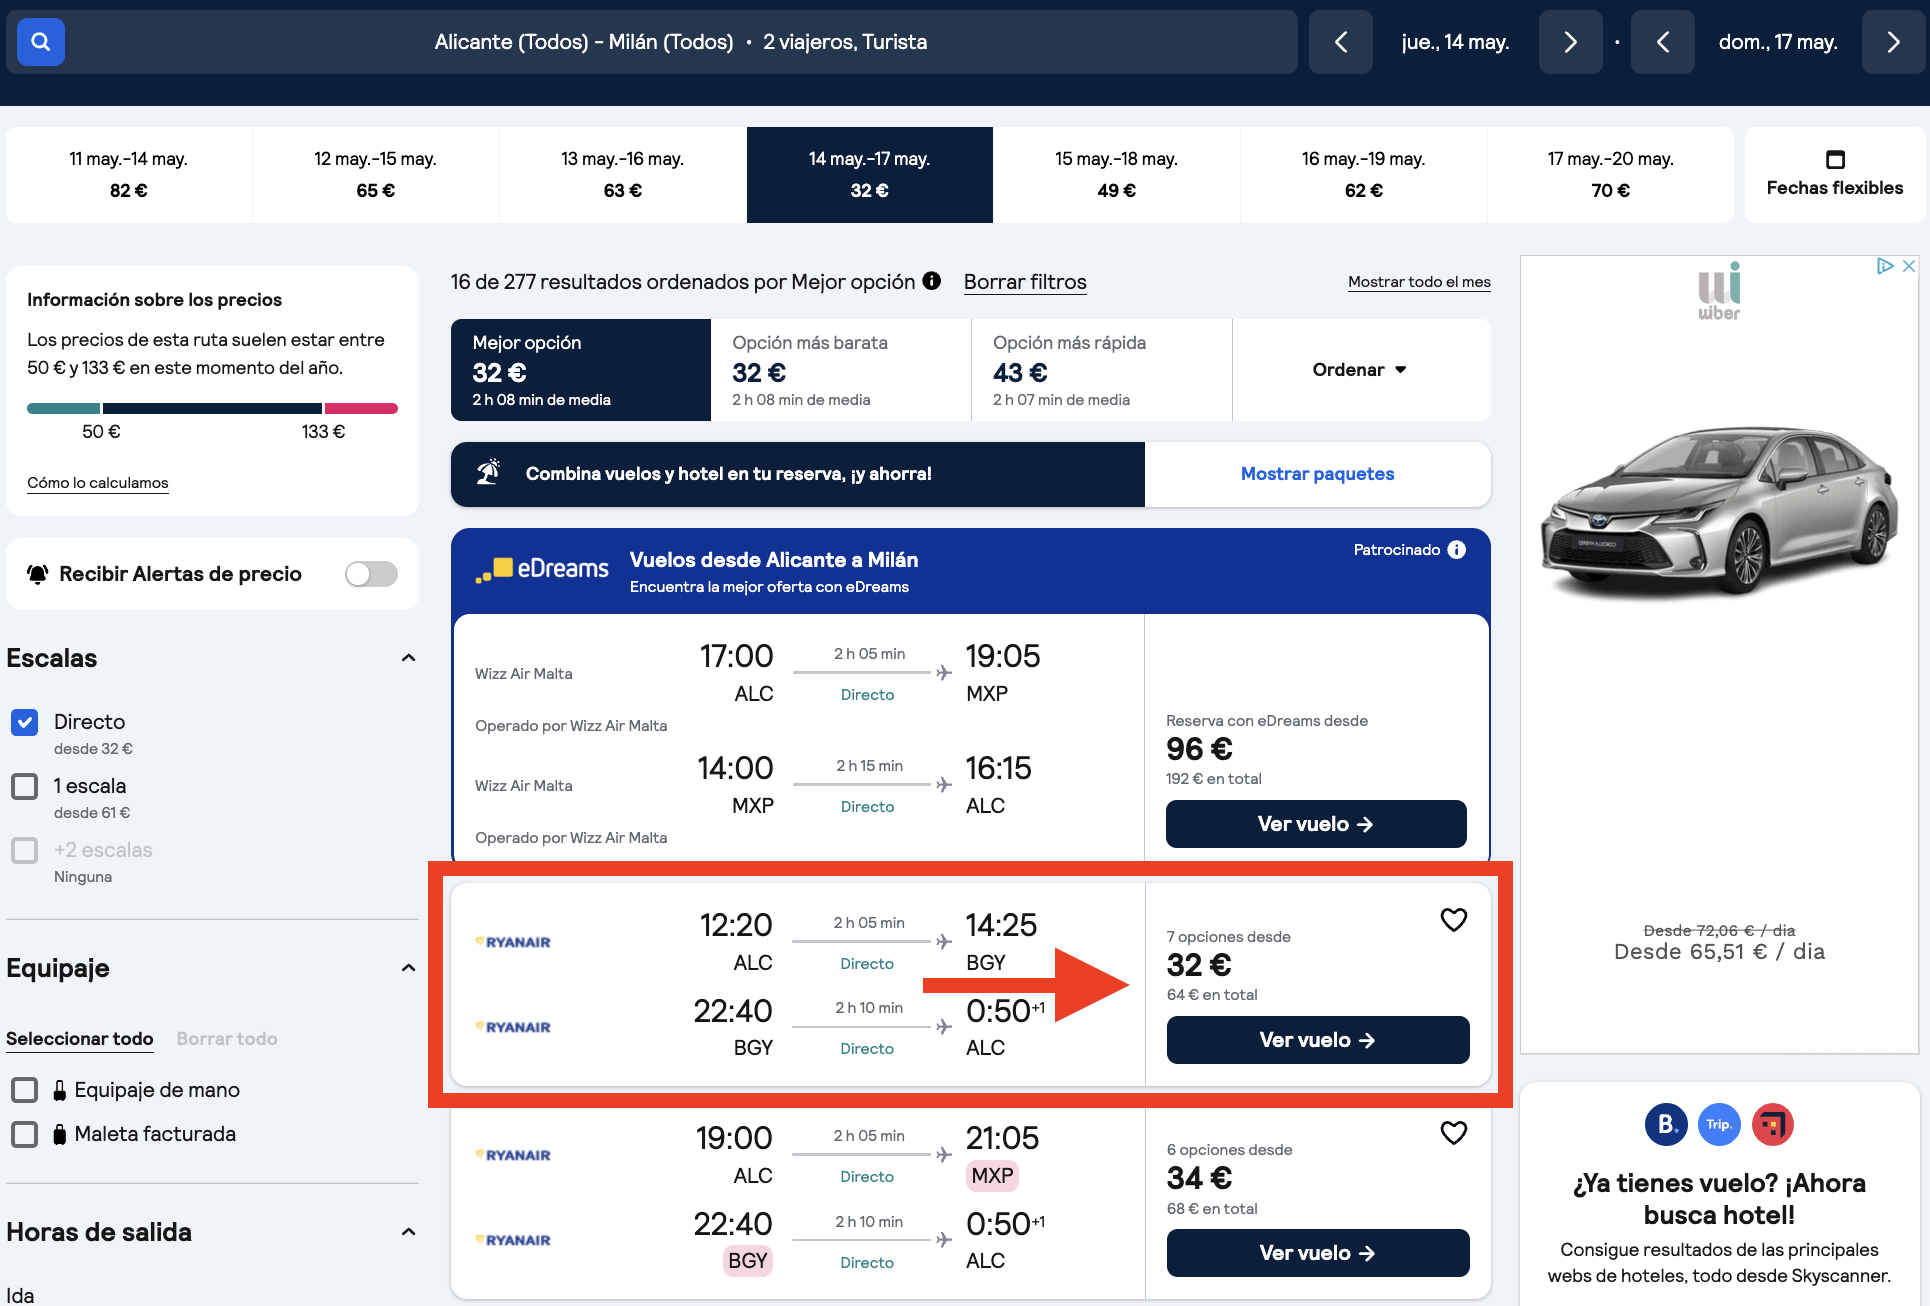Select the 13 may.-16 may. date tab
1930x1306 pixels.
[x=623, y=175]
